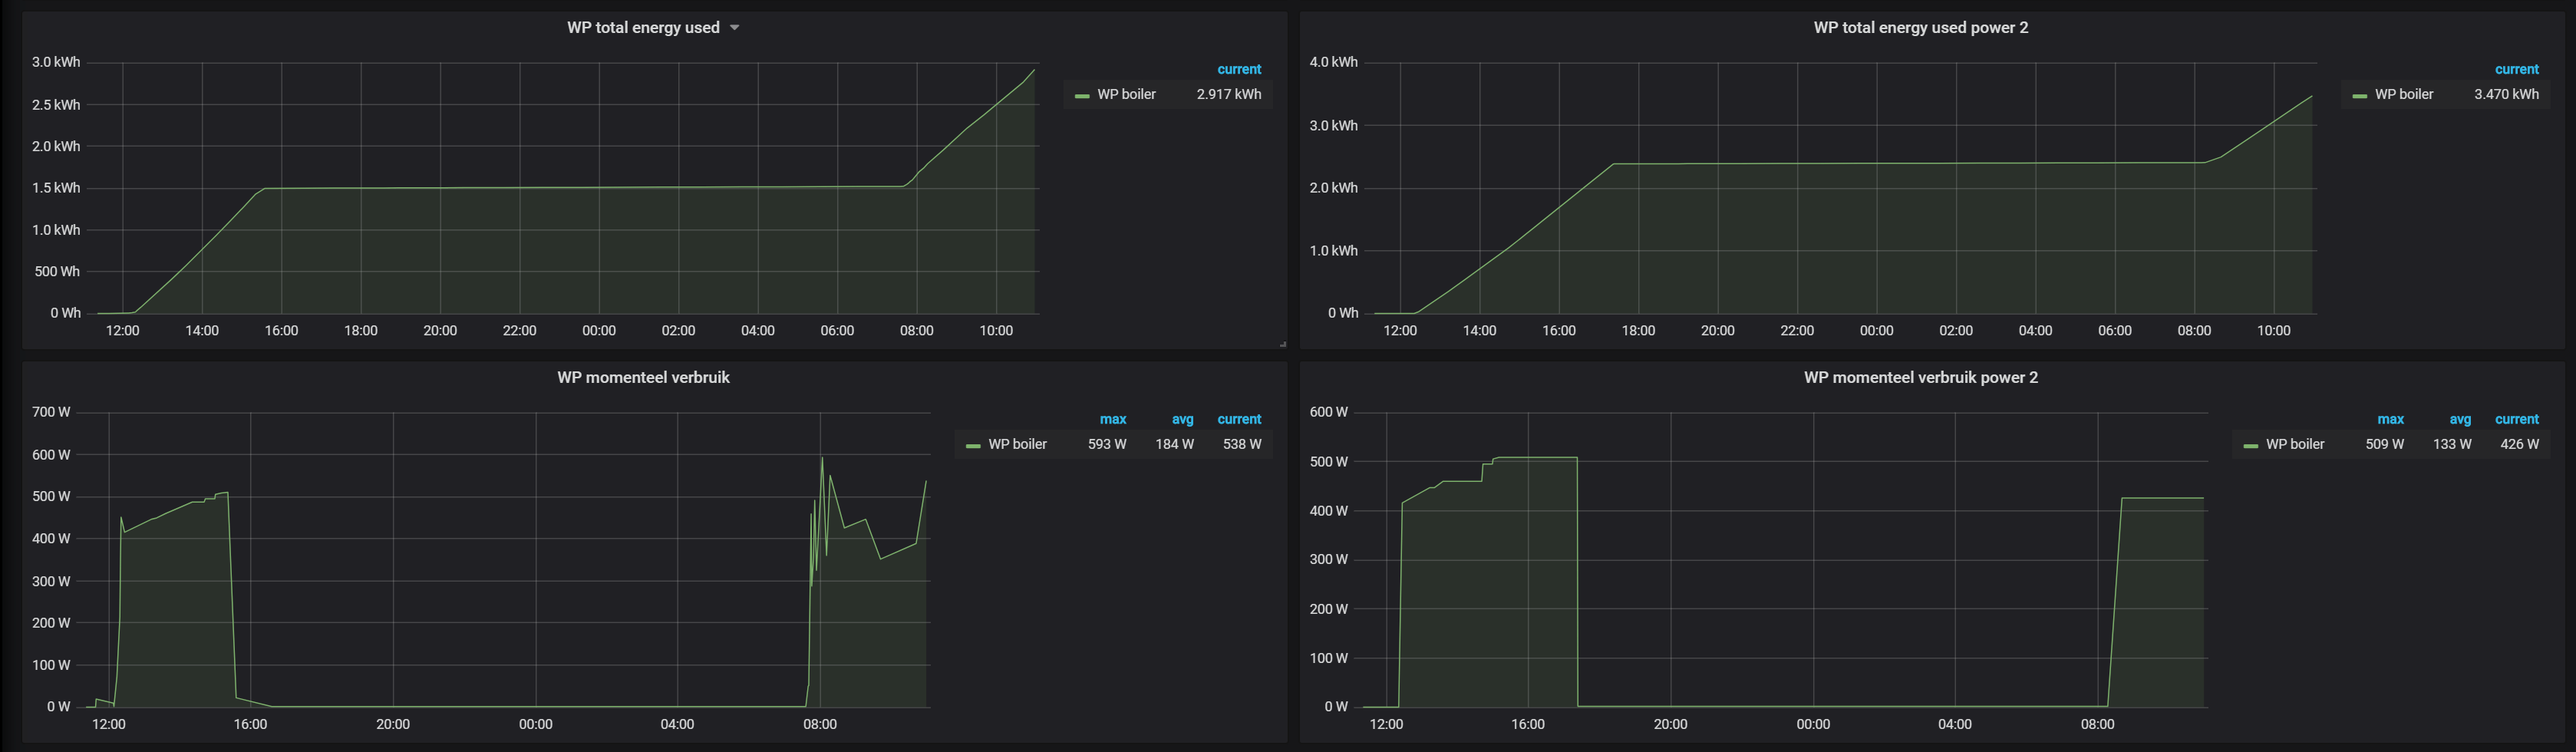Click the '426 W' current value
Image resolution: width=2576 pixels, height=752 pixels.
(x=2520, y=445)
